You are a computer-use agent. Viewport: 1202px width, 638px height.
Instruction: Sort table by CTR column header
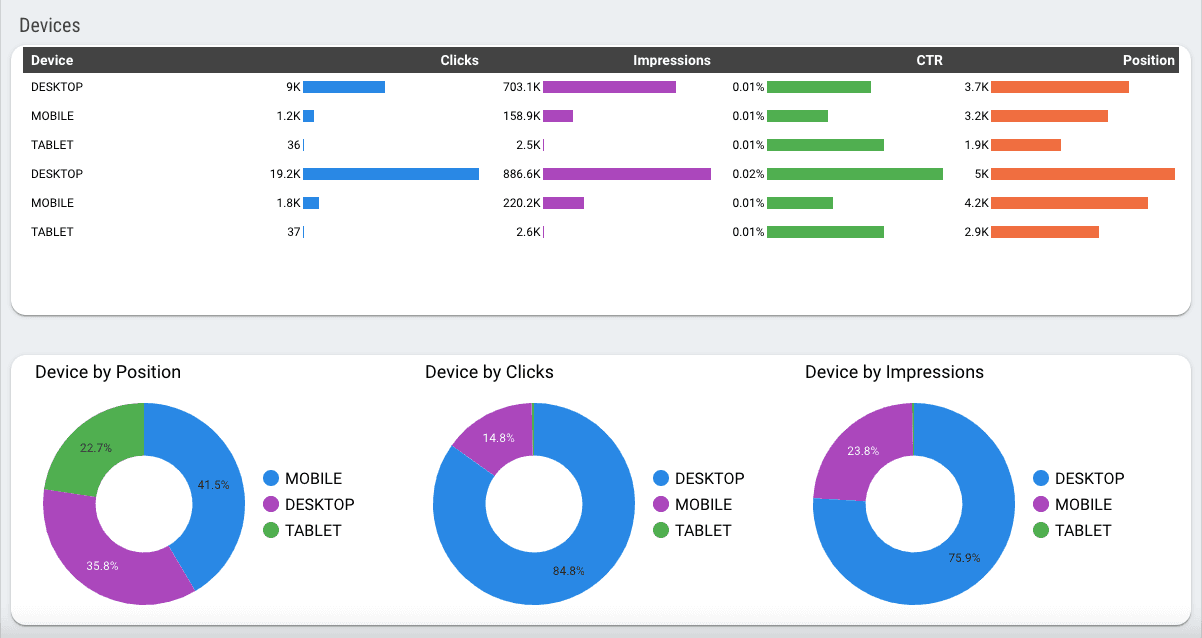click(929, 60)
